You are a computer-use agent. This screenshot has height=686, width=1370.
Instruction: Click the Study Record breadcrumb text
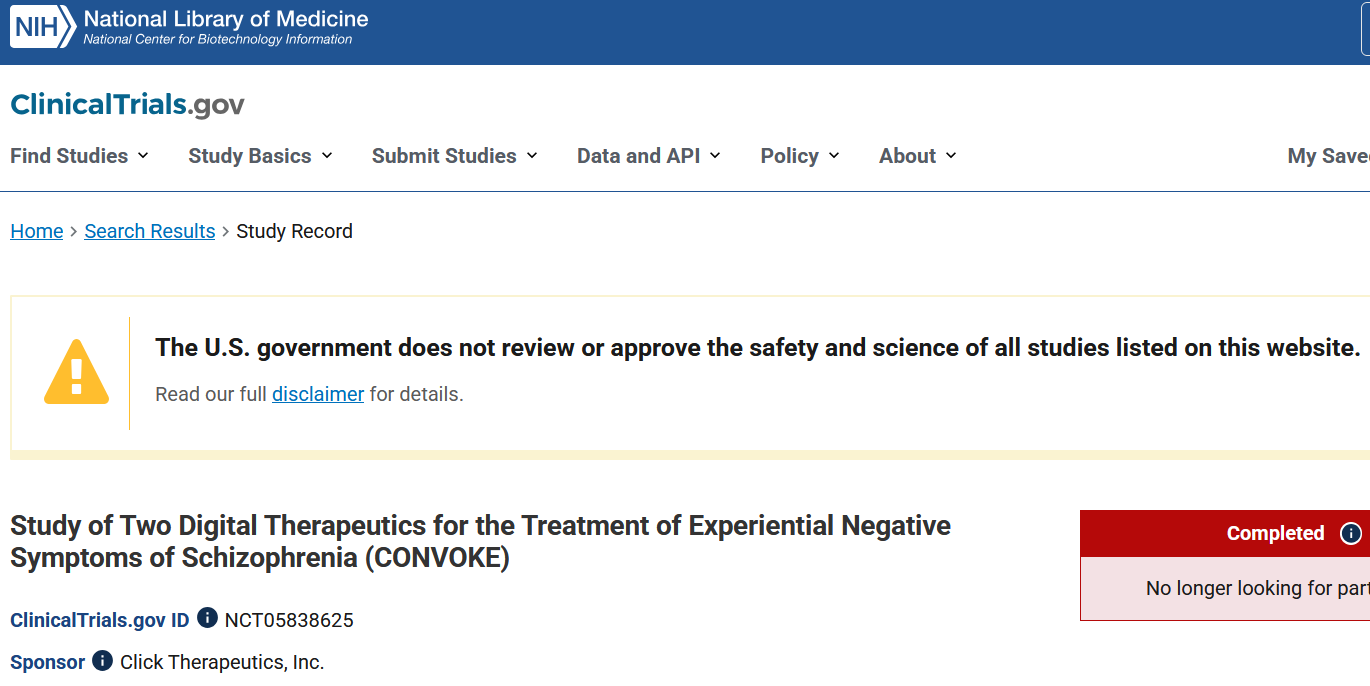[x=294, y=231]
